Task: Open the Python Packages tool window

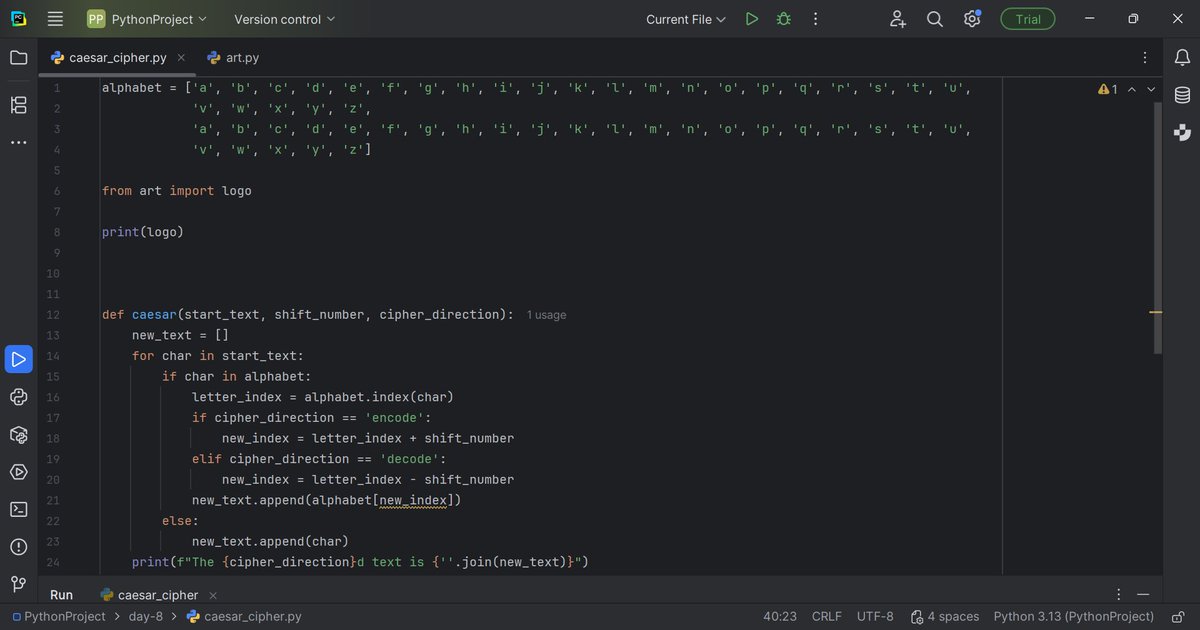Action: [18, 435]
